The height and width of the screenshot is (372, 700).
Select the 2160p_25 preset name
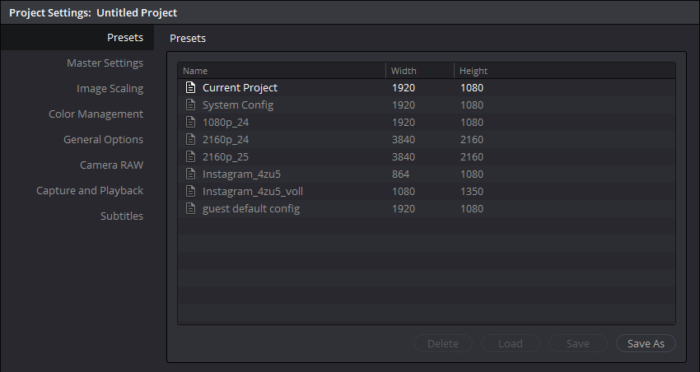(x=225, y=157)
